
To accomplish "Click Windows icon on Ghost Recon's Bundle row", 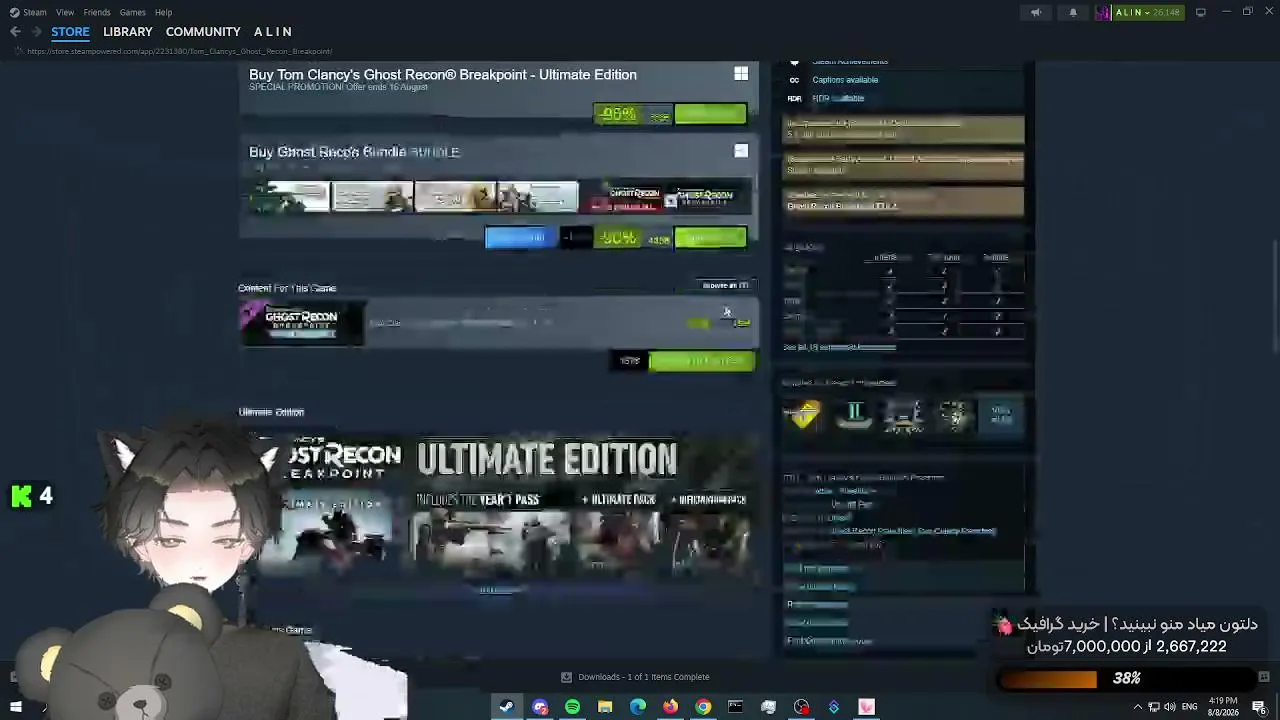I will (741, 151).
